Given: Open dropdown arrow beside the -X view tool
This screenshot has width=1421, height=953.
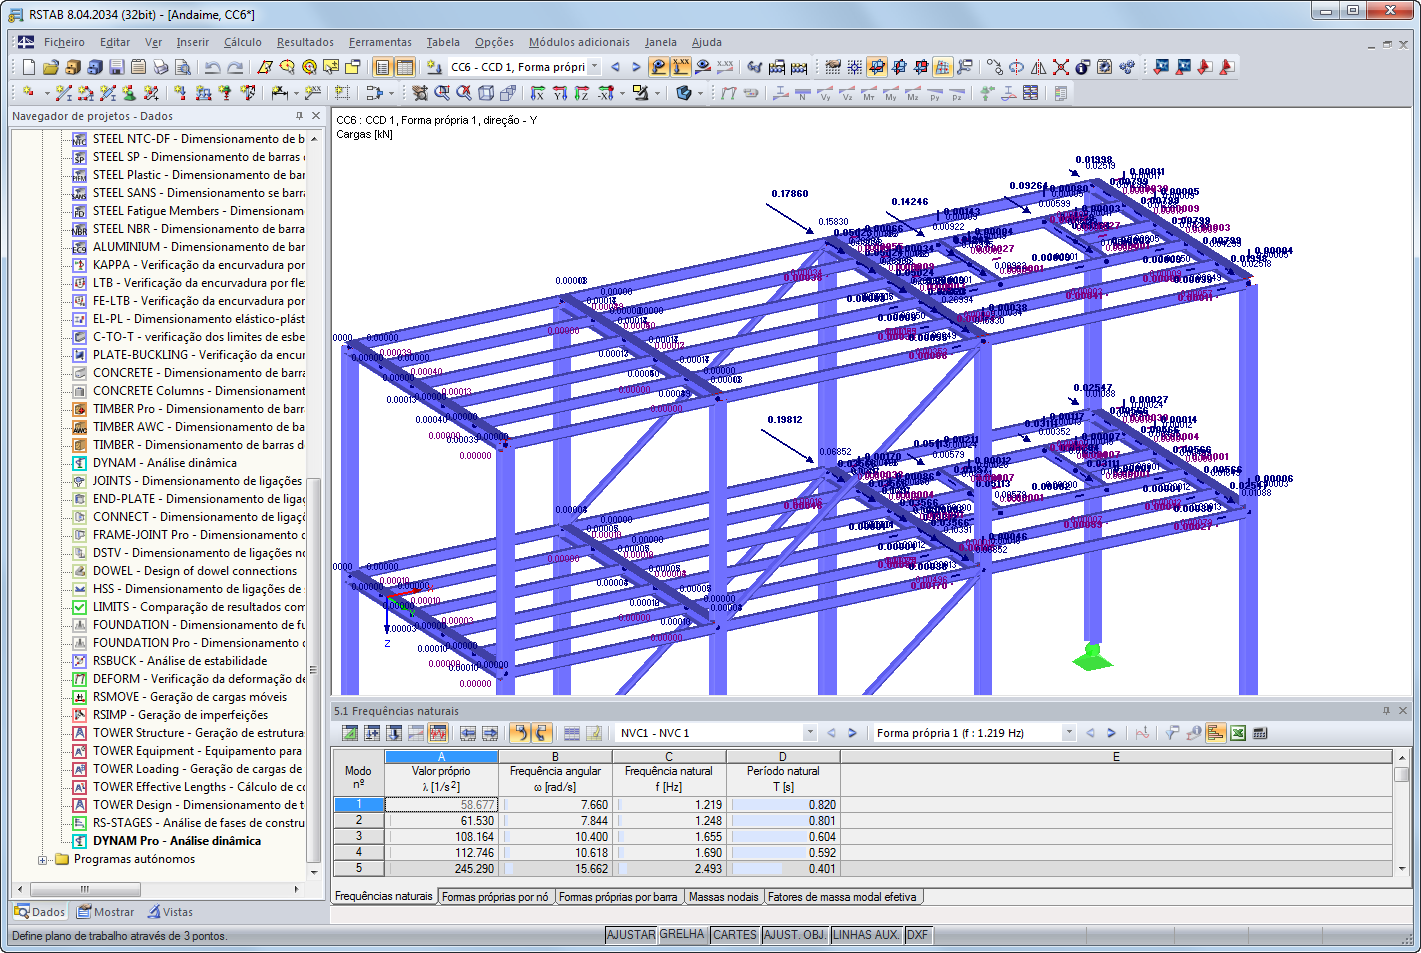Looking at the screenshot, I should pyautogui.click(x=622, y=93).
